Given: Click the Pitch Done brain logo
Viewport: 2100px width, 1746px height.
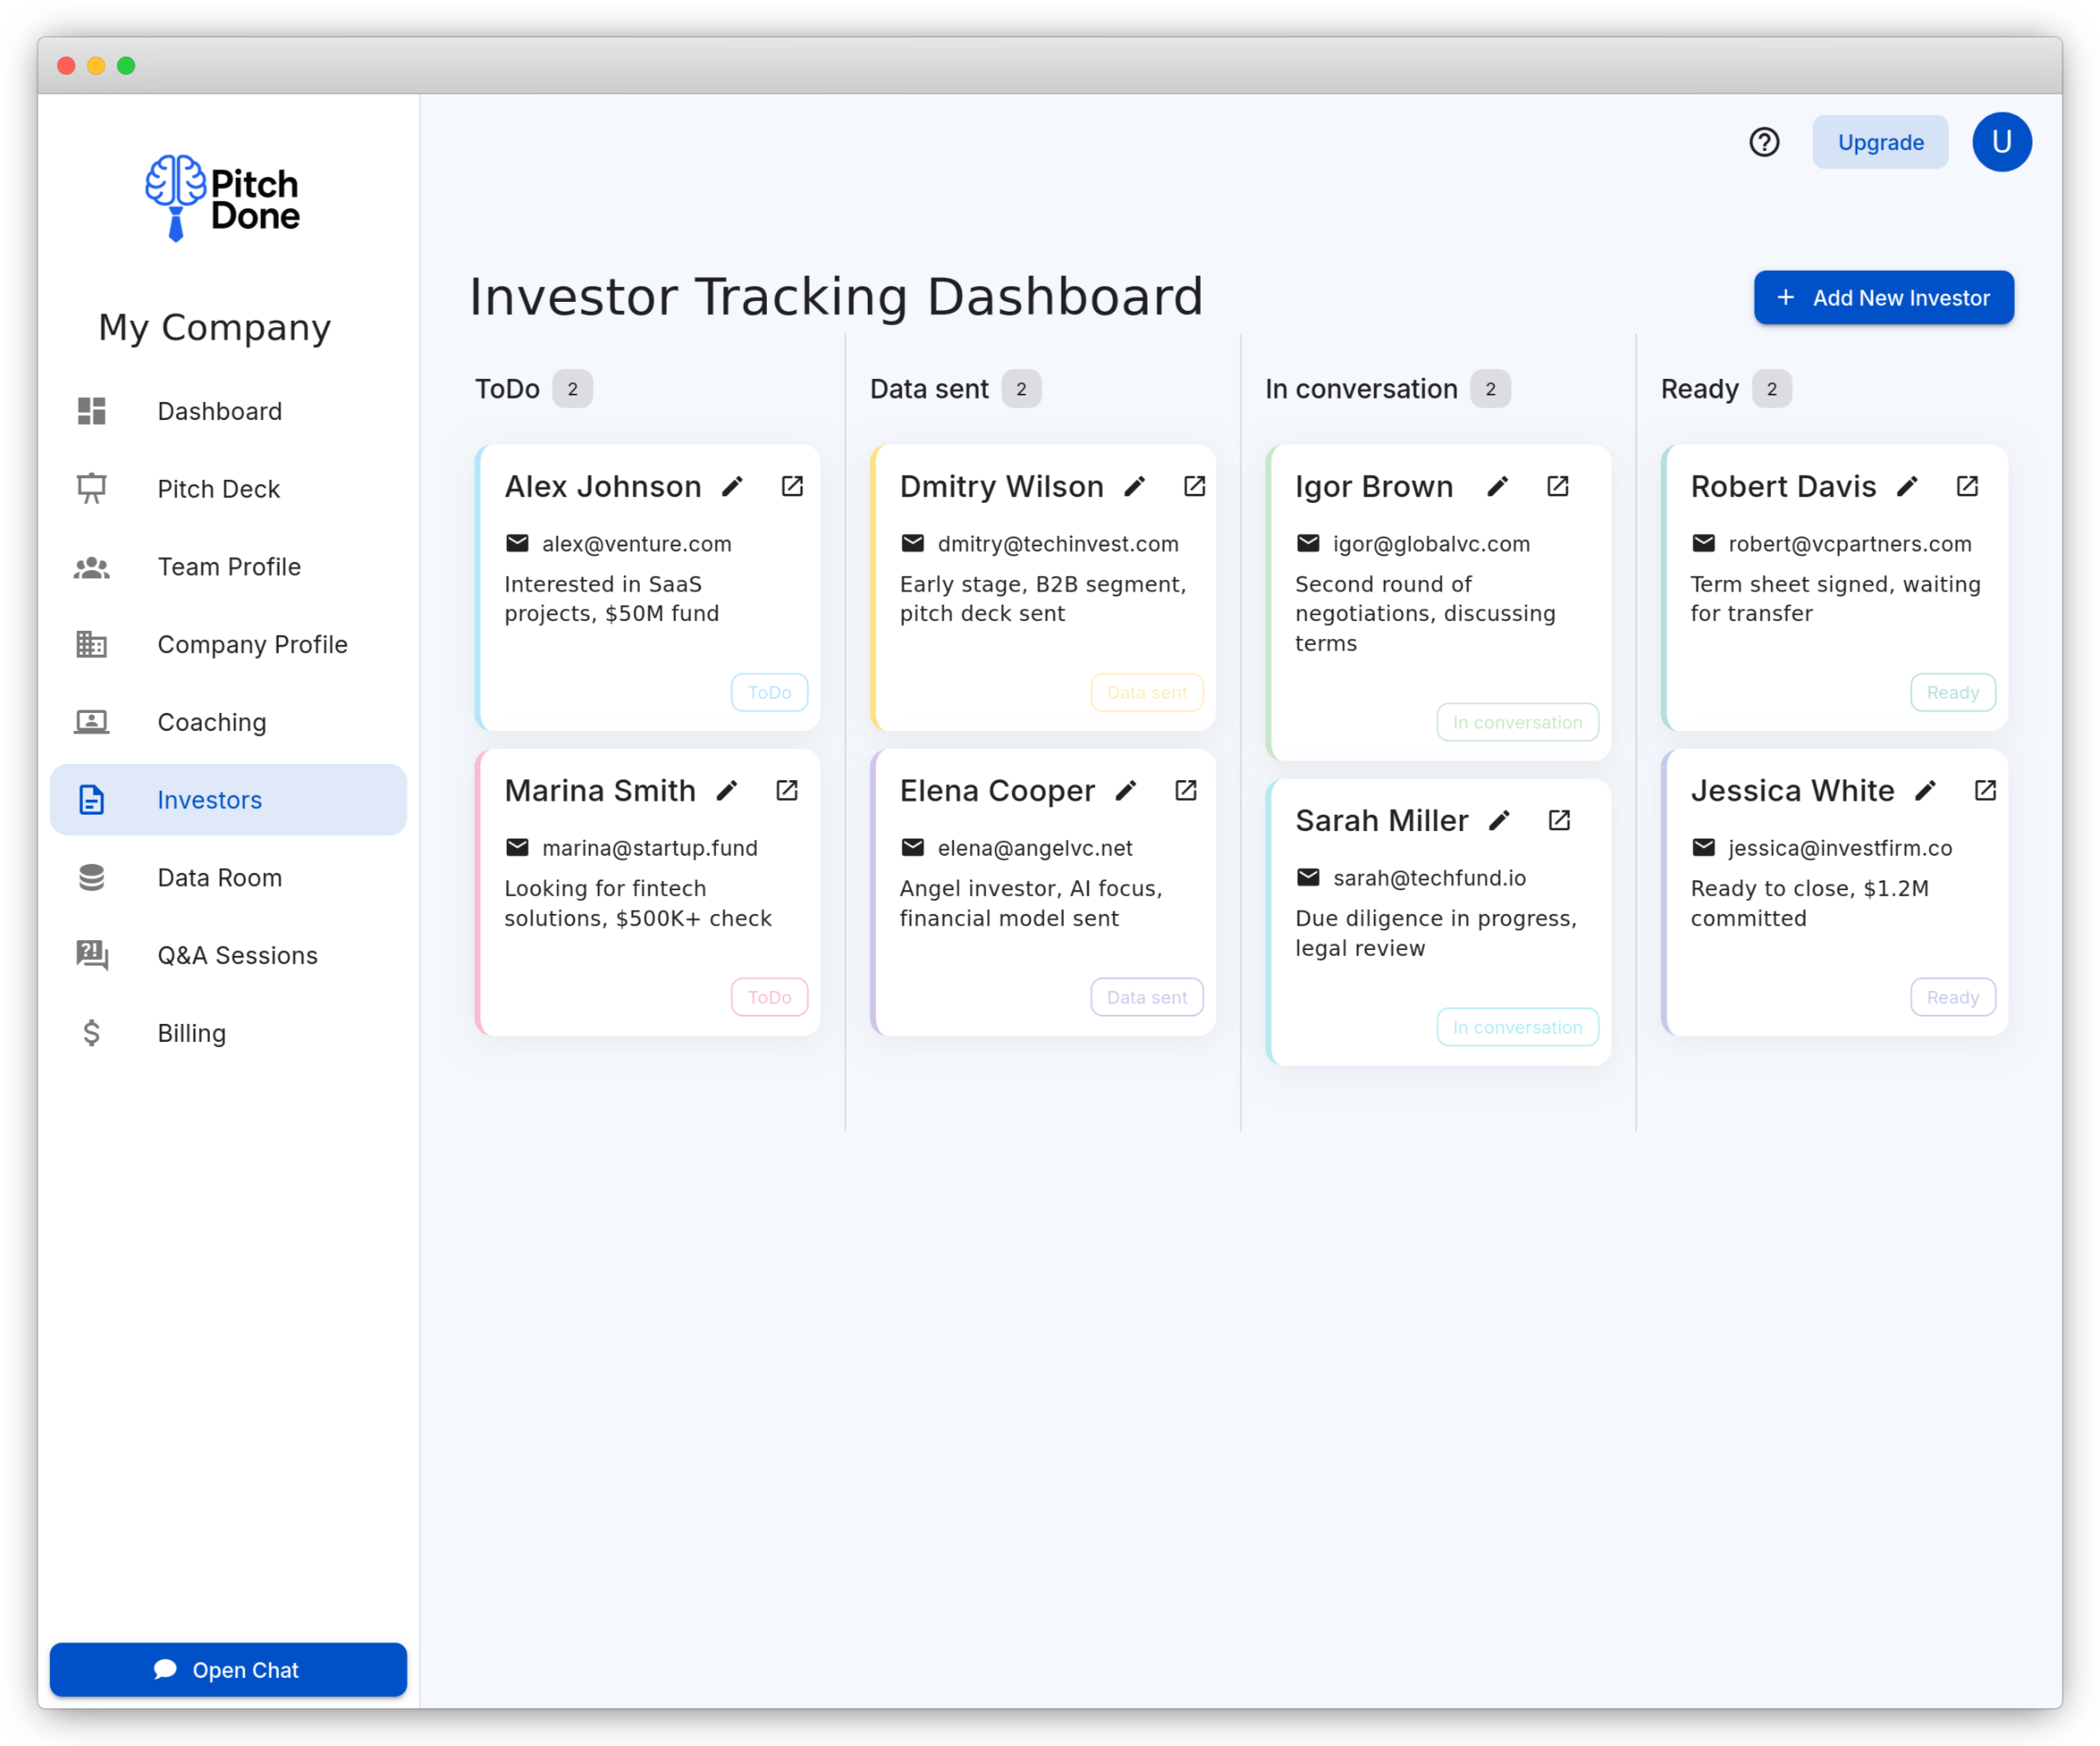Looking at the screenshot, I should pyautogui.click(x=222, y=197).
